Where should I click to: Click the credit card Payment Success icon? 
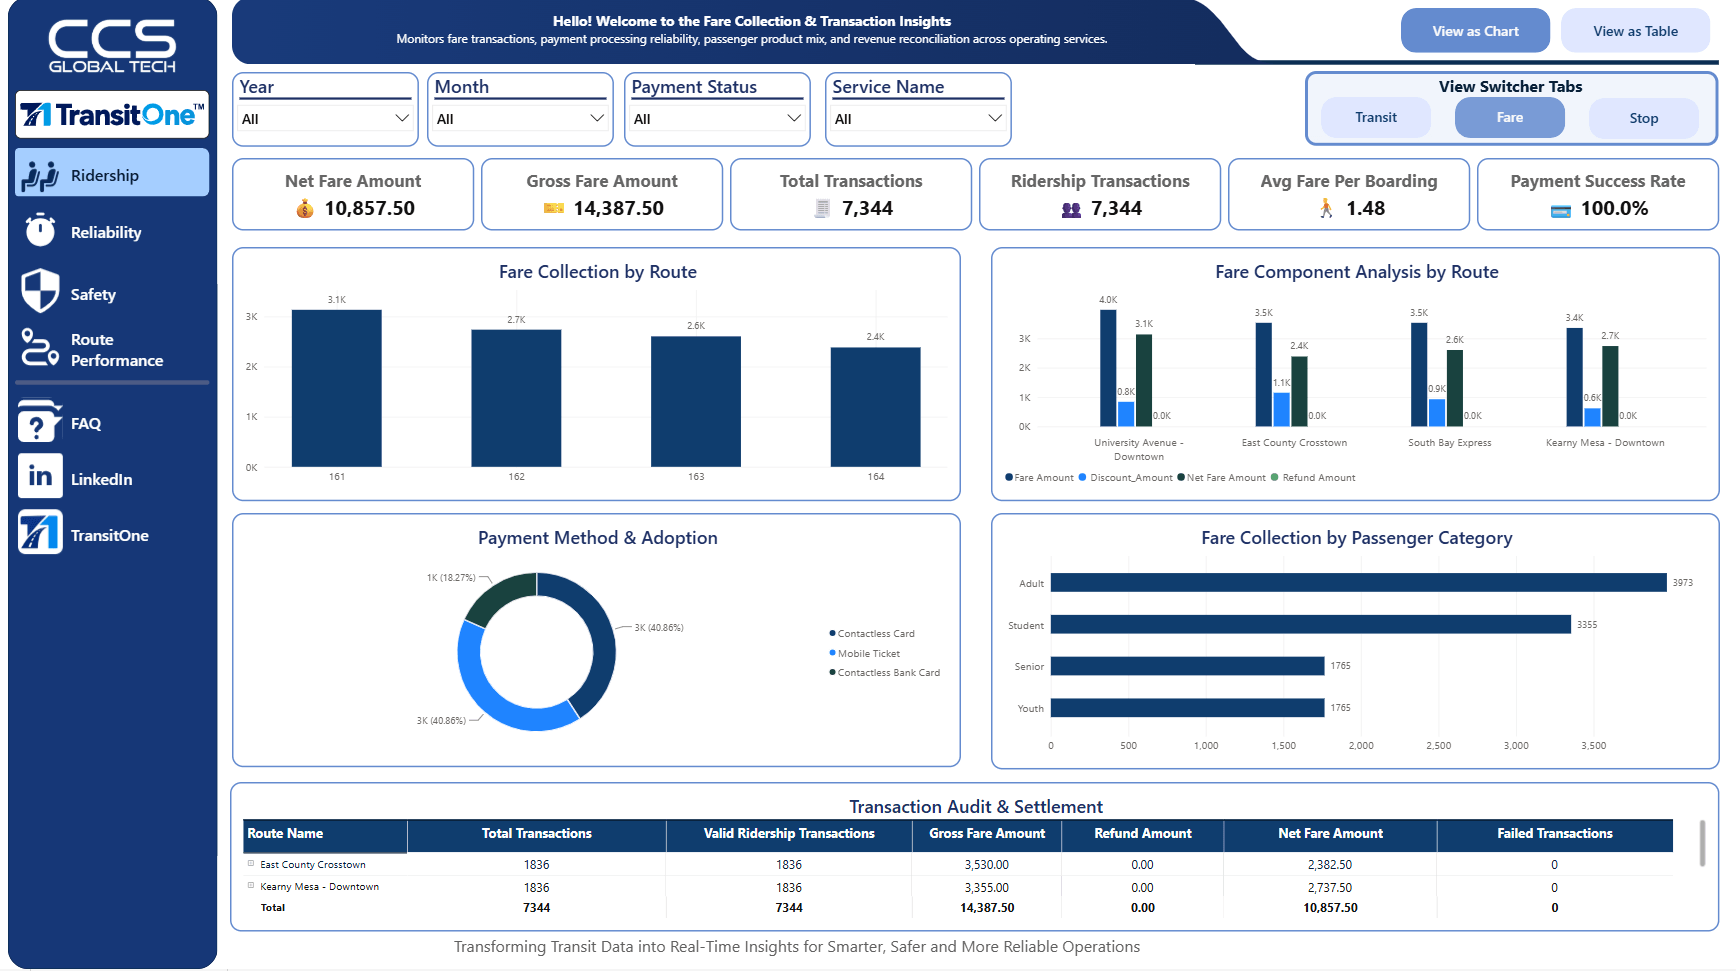click(x=1561, y=210)
